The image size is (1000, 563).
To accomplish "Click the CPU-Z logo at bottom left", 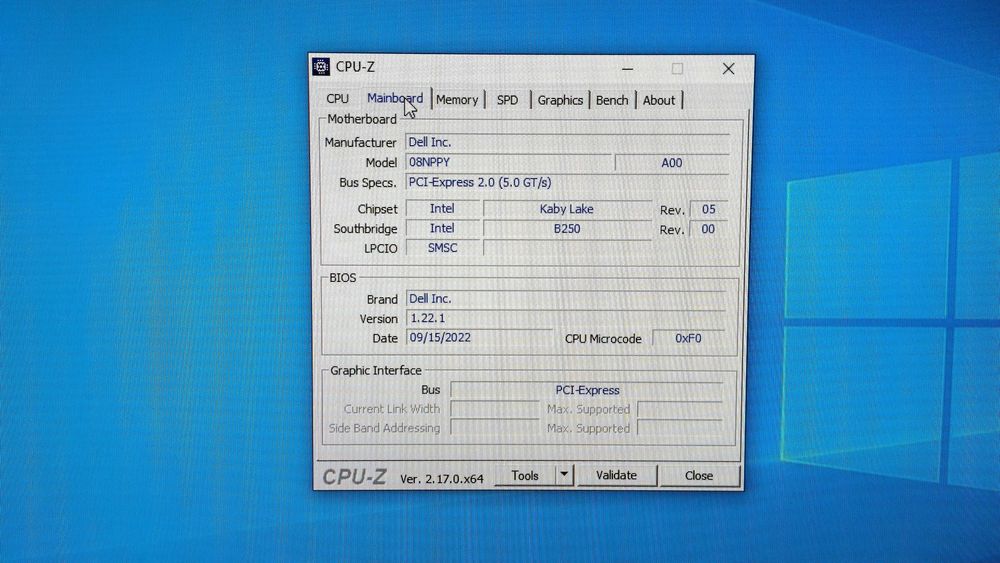I will click(354, 476).
